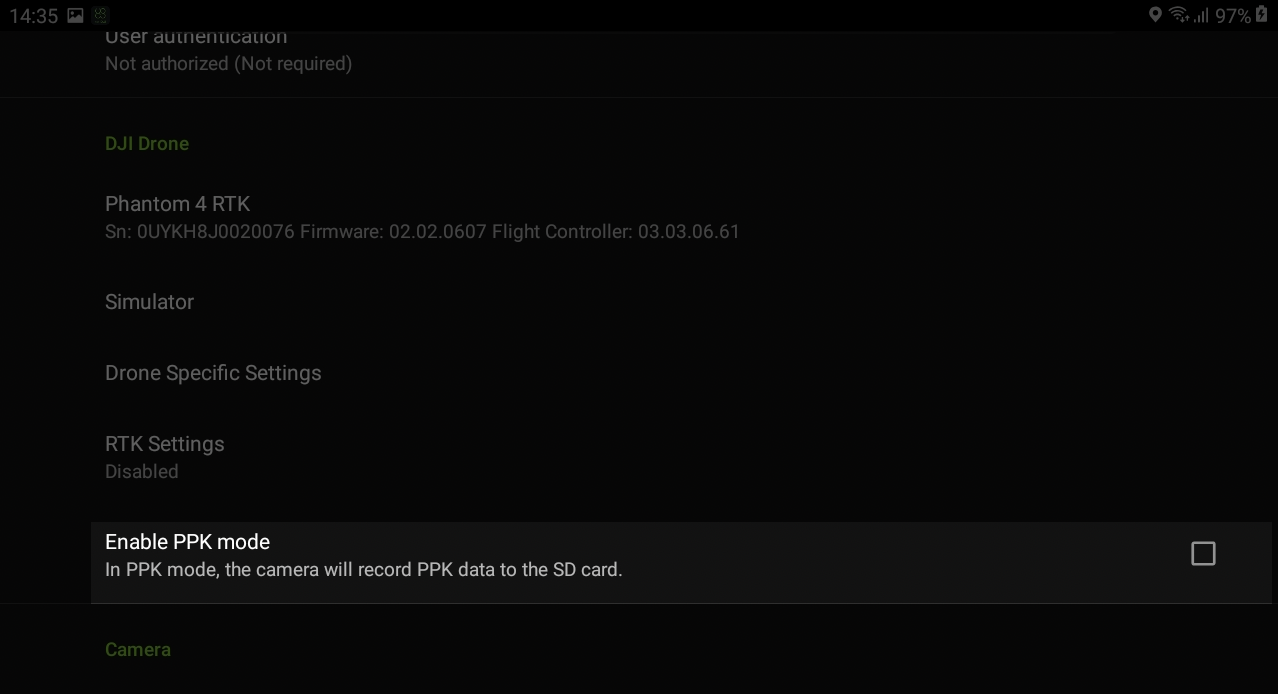Tap the 14:35 clock in status bar
This screenshot has width=1278, height=694.
pos(34,16)
